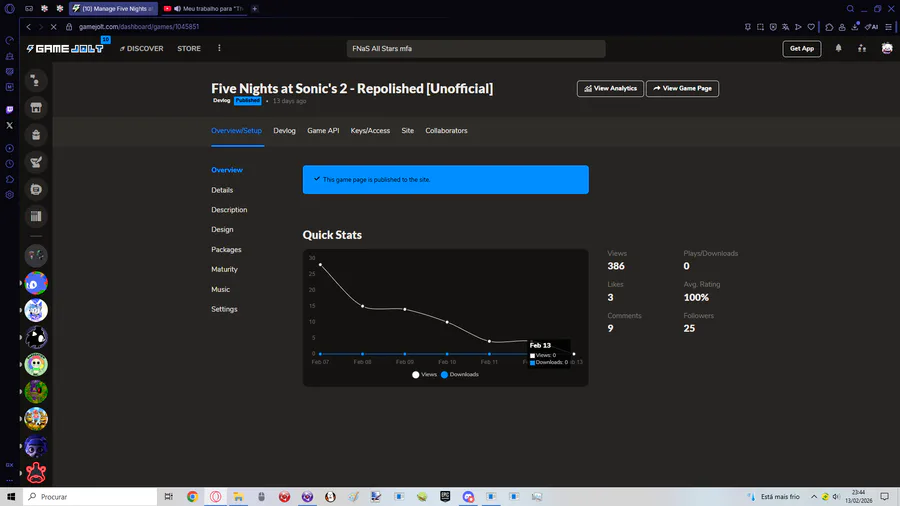Open the easy setup menu icon in browser toolbar

(x=889, y=26)
